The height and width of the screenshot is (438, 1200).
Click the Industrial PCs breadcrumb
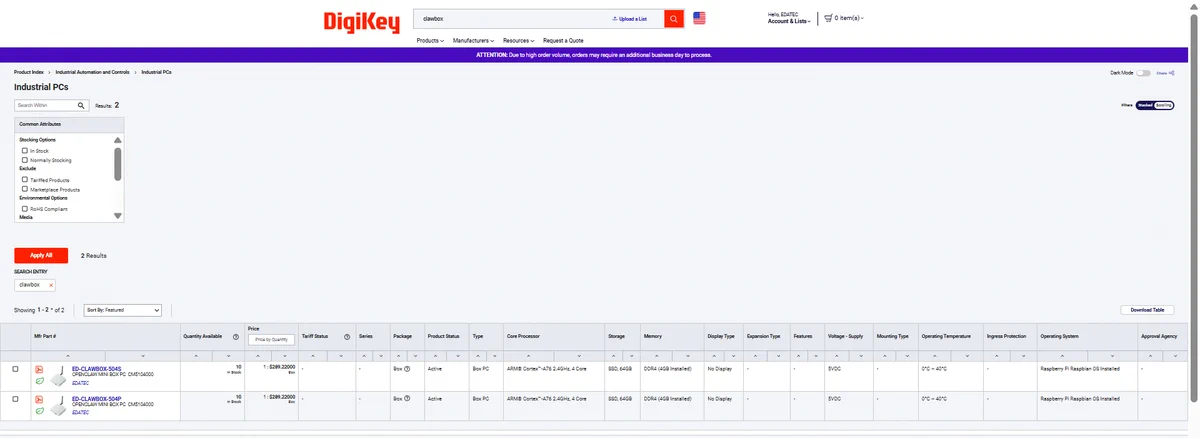pos(156,72)
